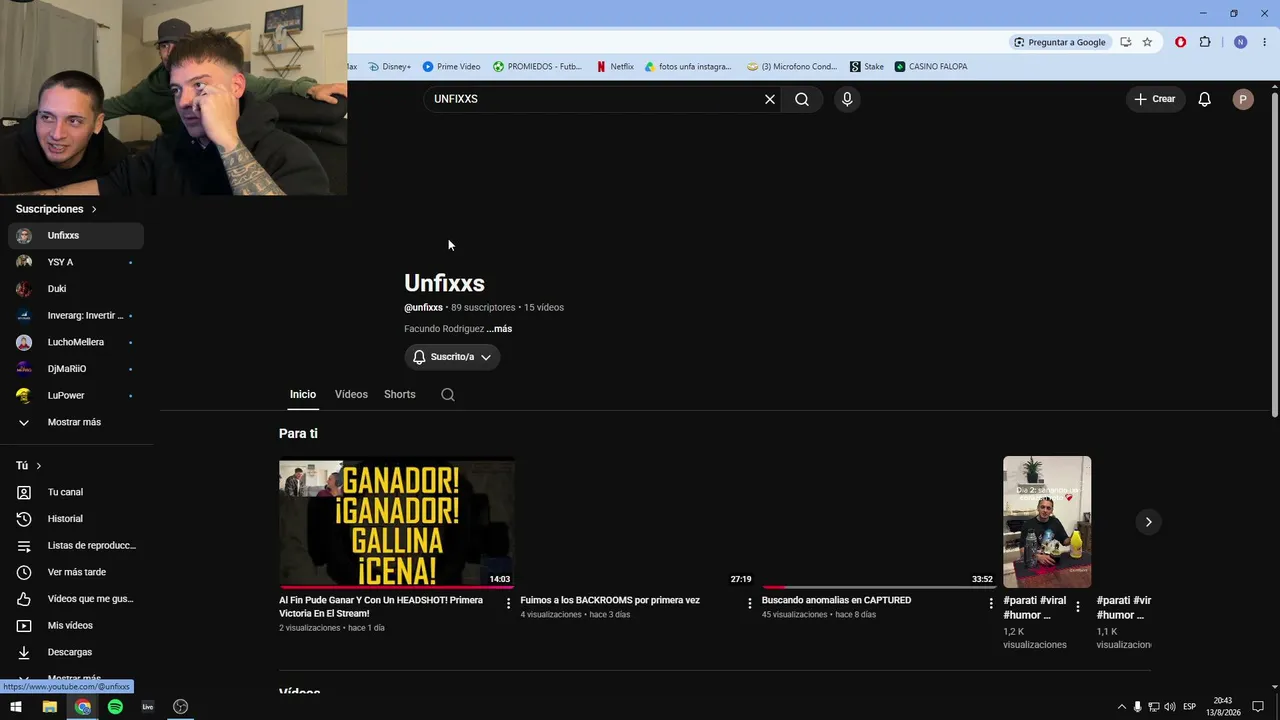This screenshot has height=720, width=1280.
Task: Show hidden system tray icons
Action: tap(1121, 707)
